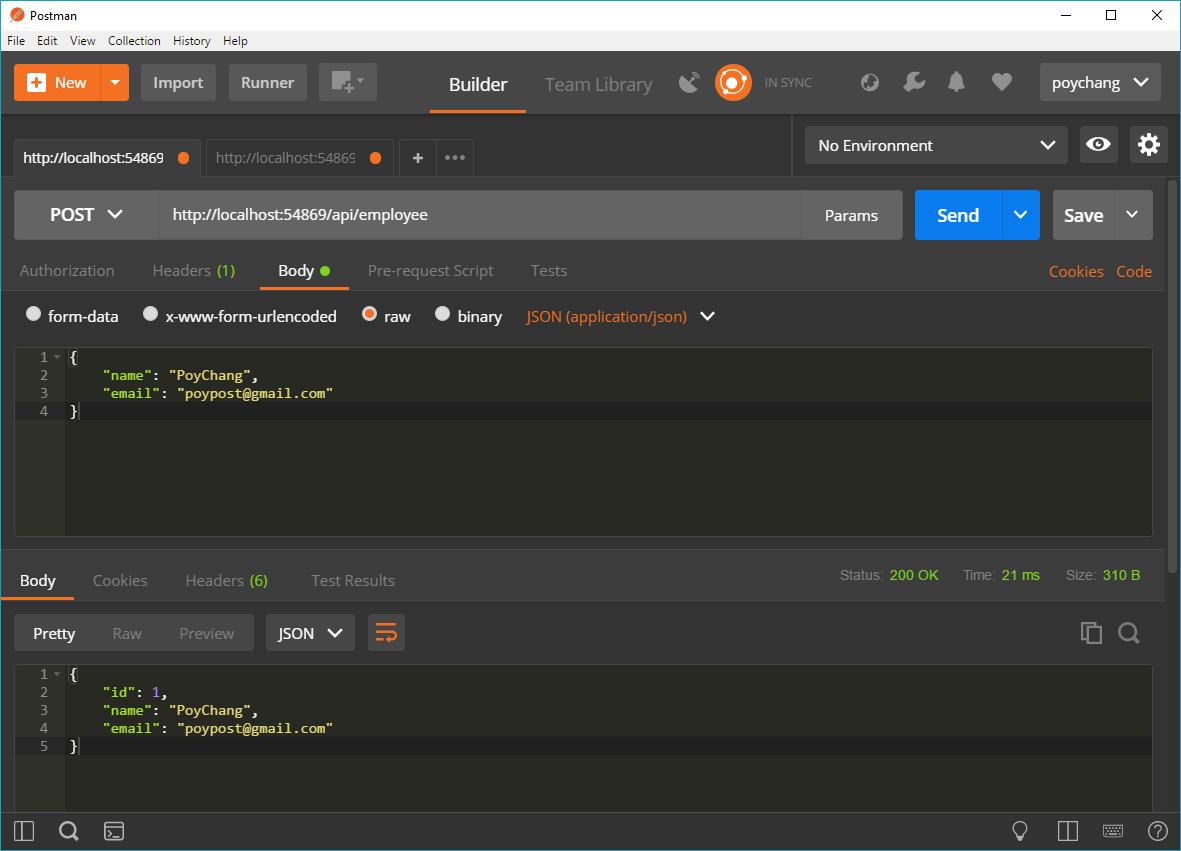1181x851 pixels.
Task: Open the POST method dropdown
Action: (x=86, y=215)
